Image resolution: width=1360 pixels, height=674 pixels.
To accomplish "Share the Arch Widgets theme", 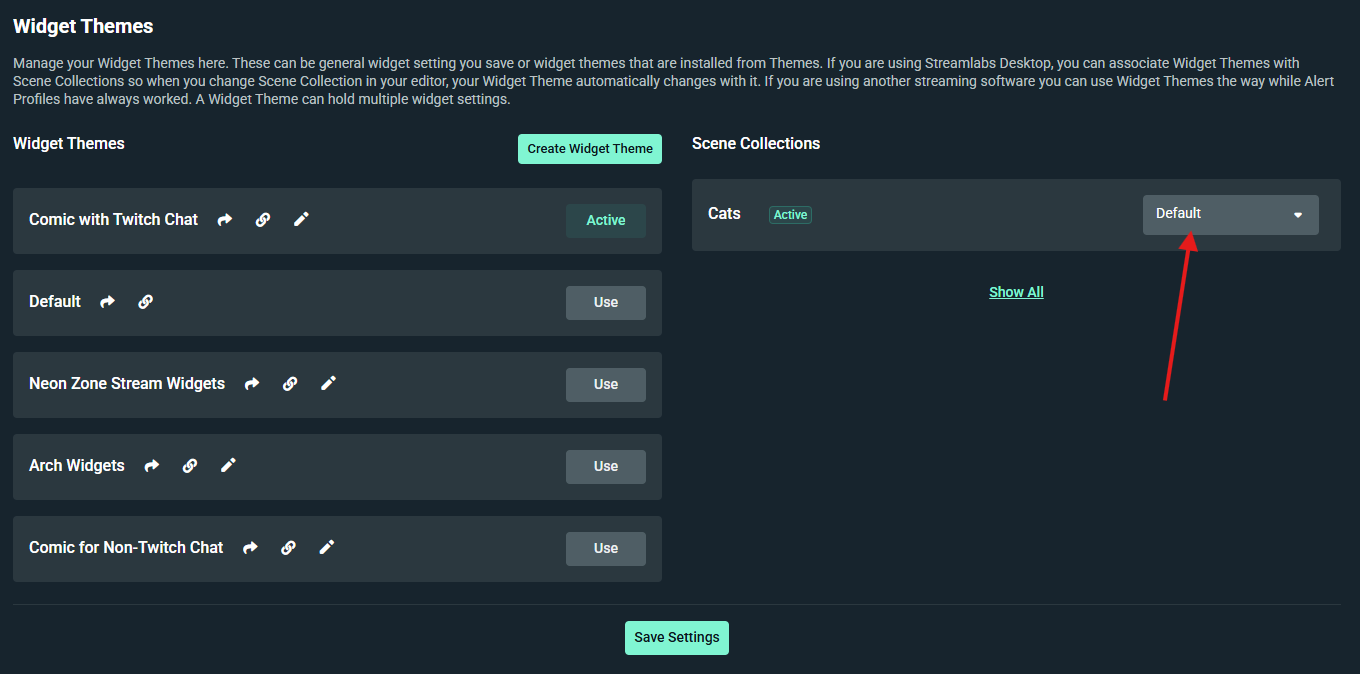I will coord(151,465).
